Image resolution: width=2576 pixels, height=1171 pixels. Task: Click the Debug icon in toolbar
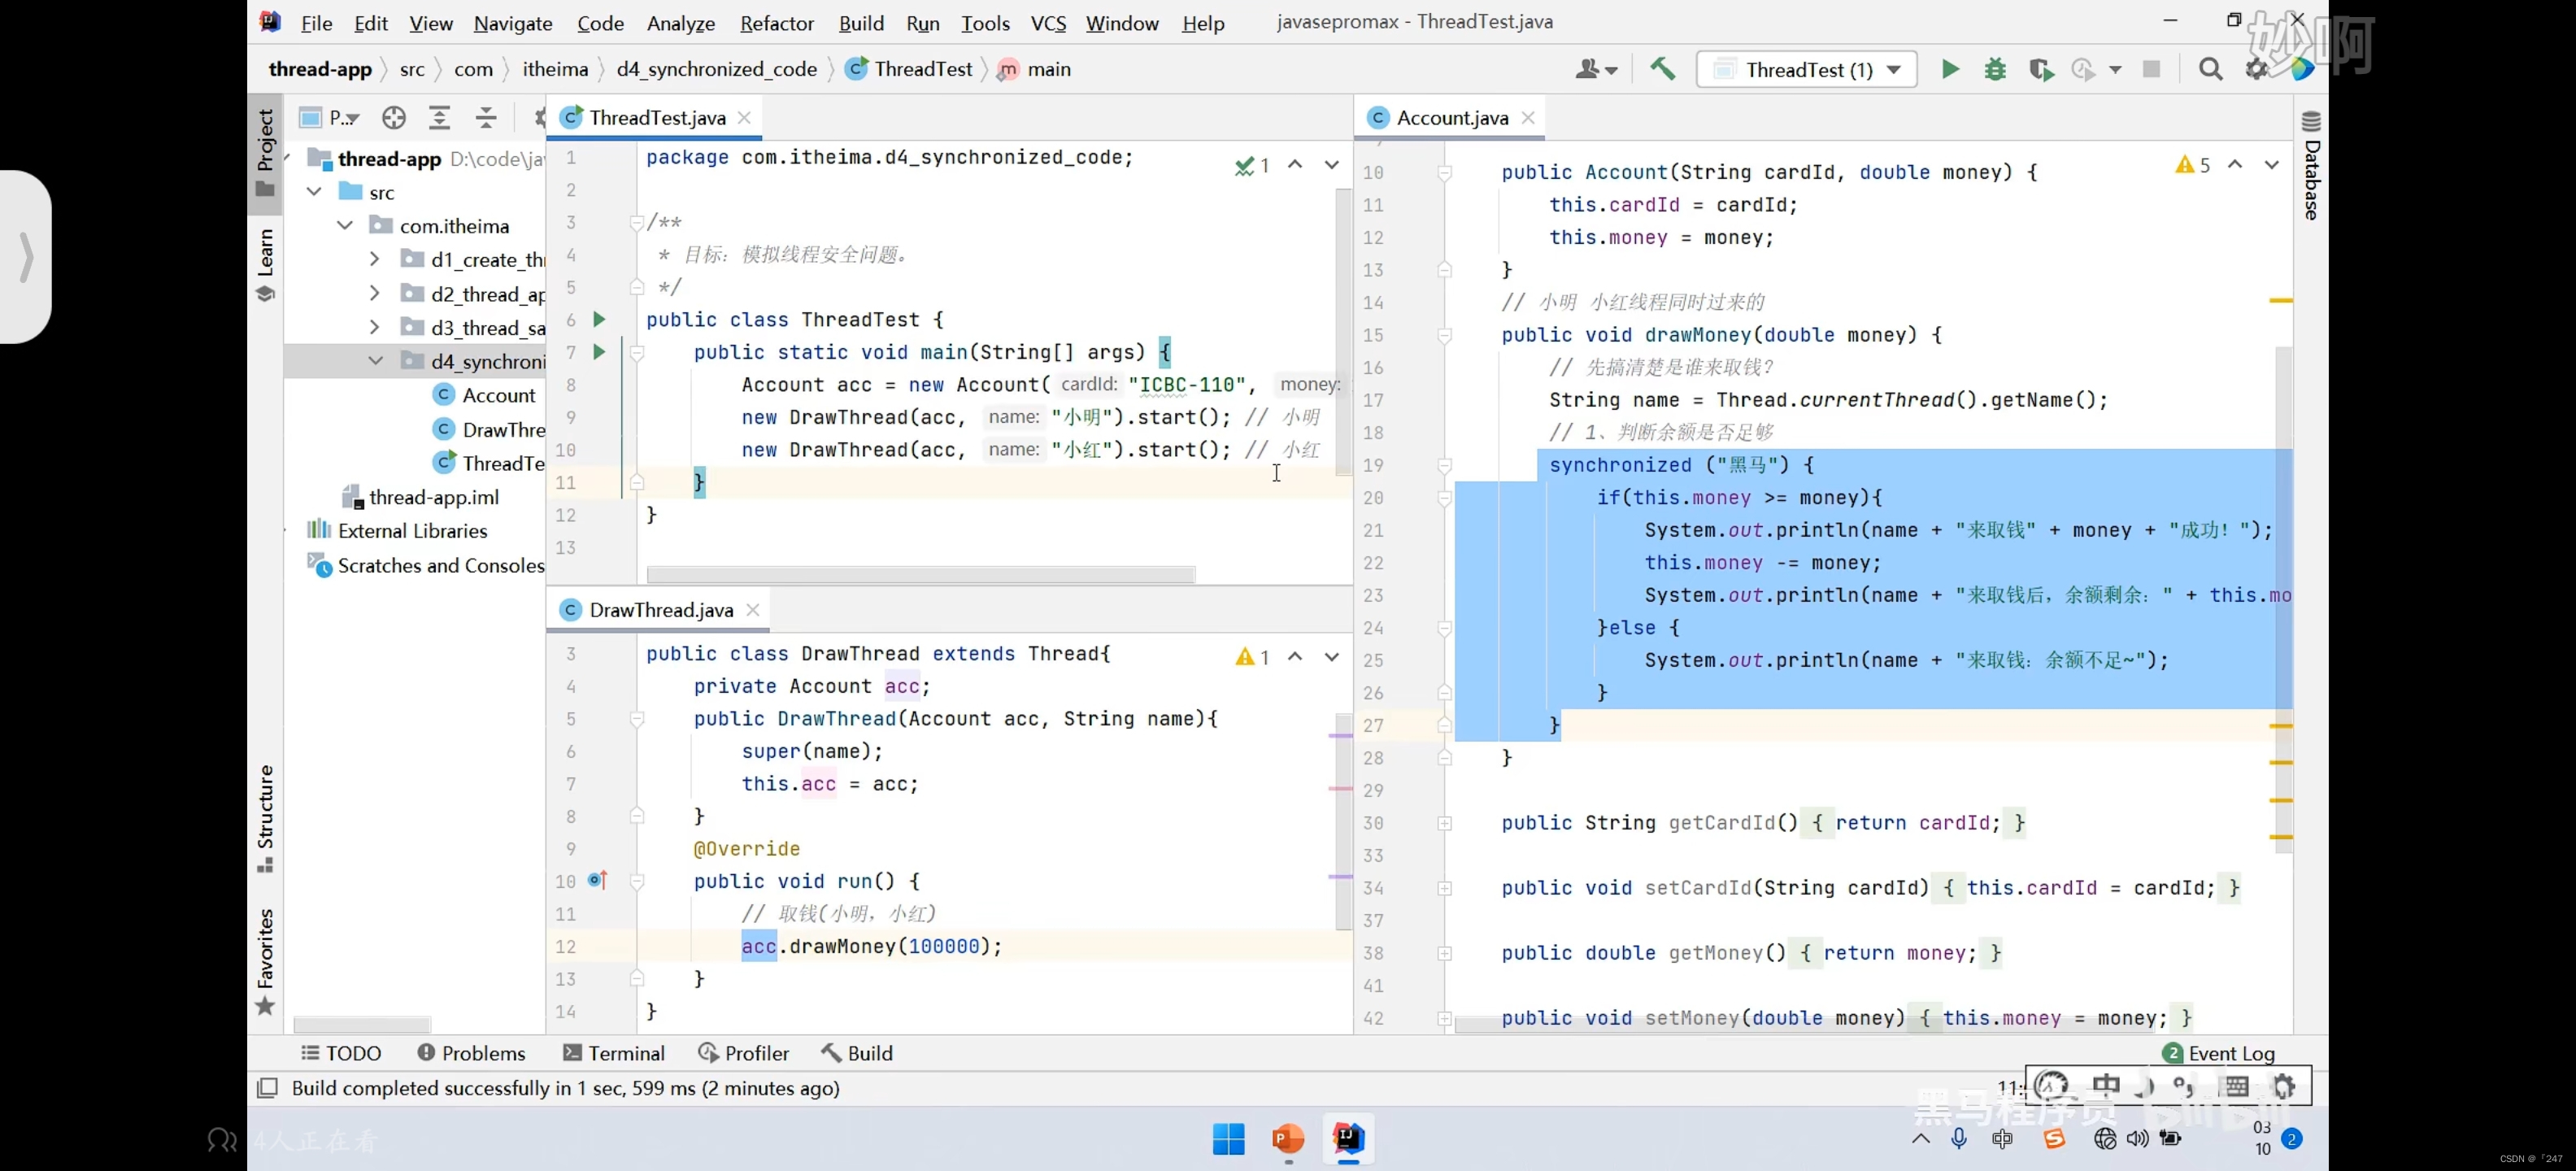coord(1995,69)
